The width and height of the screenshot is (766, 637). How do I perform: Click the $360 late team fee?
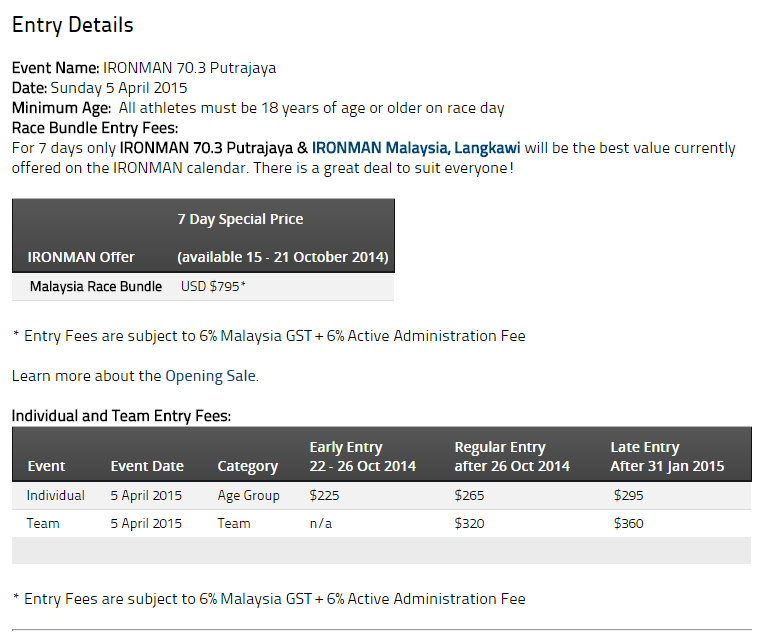coord(629,524)
